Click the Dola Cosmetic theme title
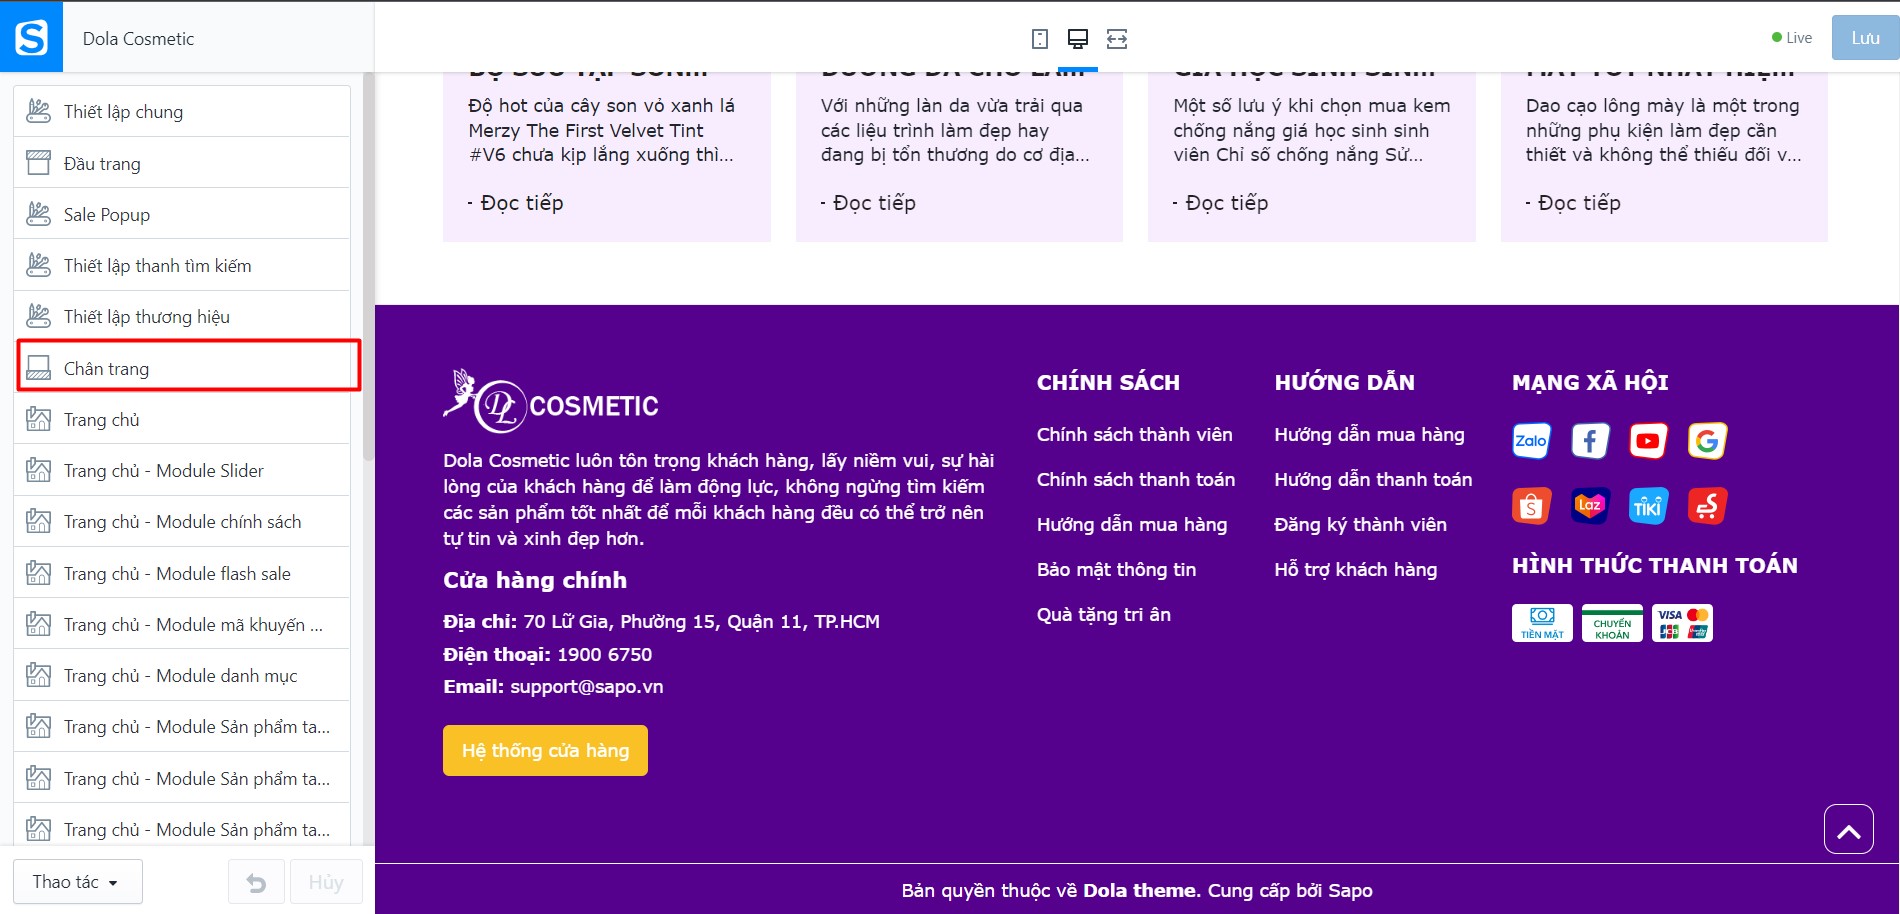Screen dimensions: 1900x914 (138, 39)
